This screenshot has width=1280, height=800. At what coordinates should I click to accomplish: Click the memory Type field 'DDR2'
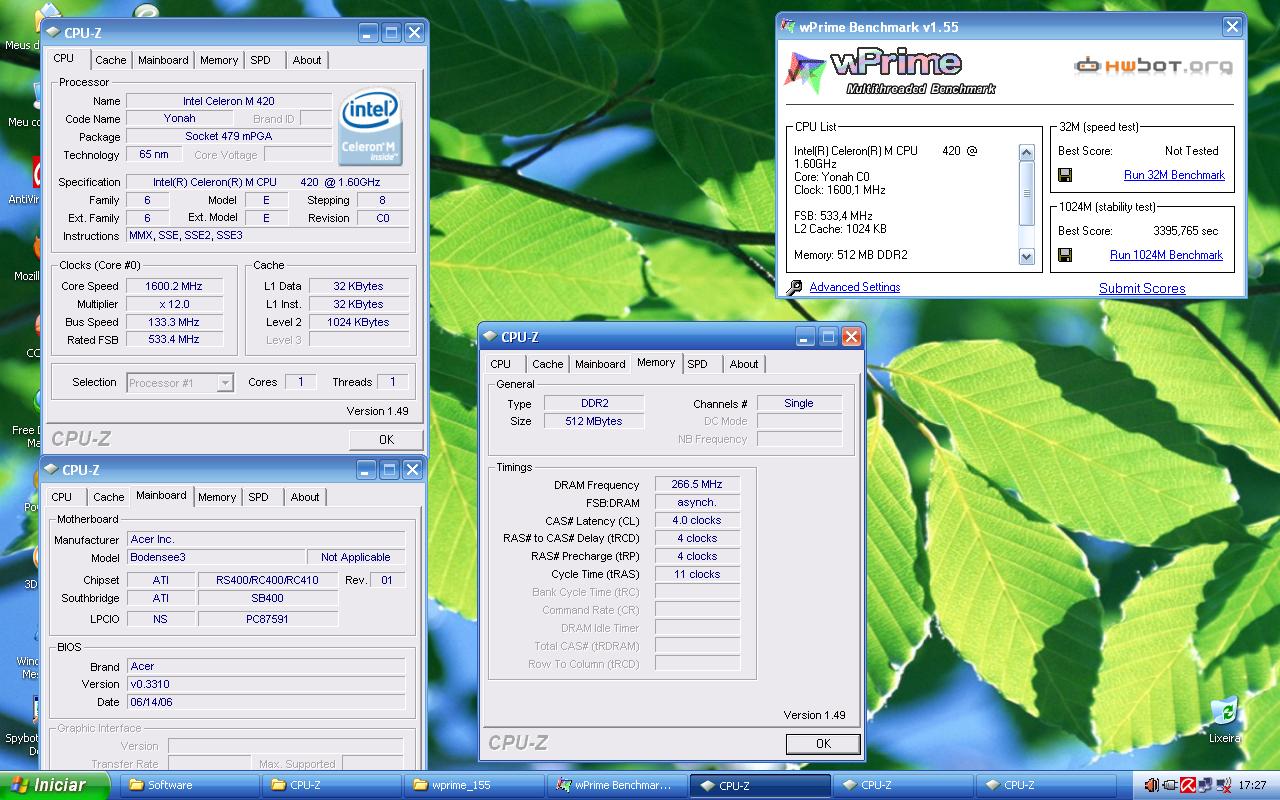(x=594, y=403)
